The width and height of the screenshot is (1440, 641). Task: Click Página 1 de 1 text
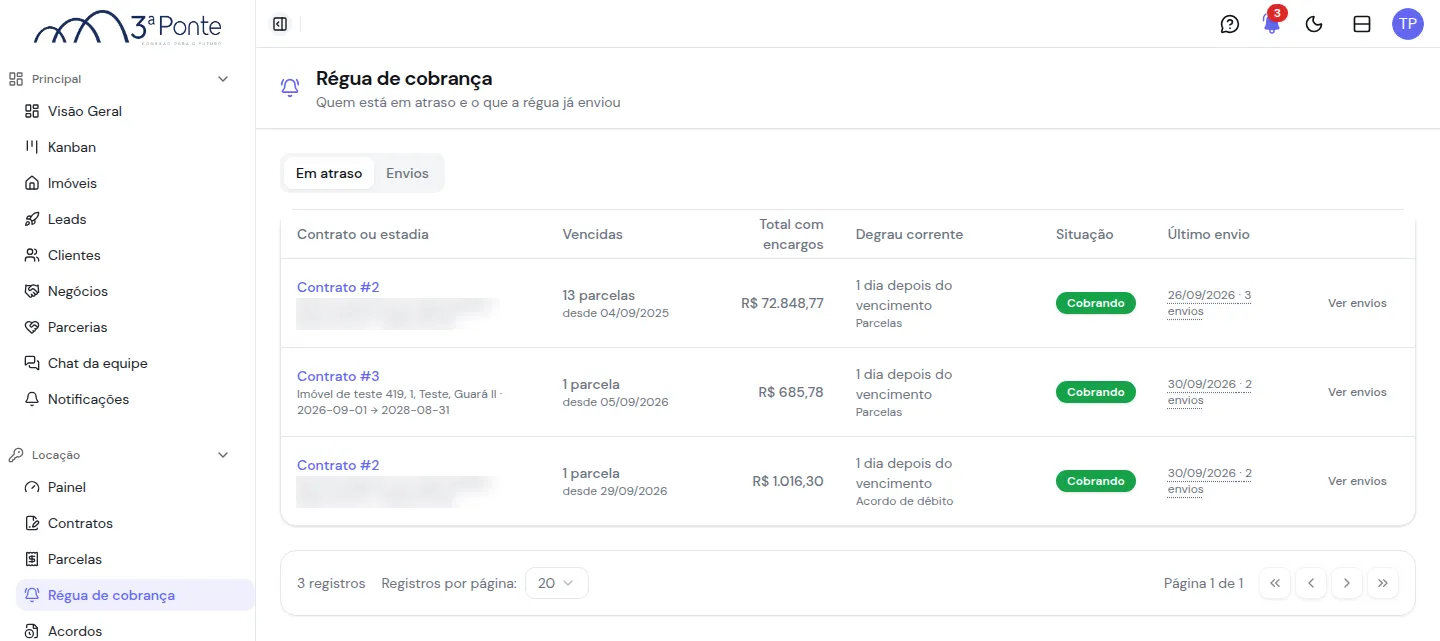coord(1203,583)
